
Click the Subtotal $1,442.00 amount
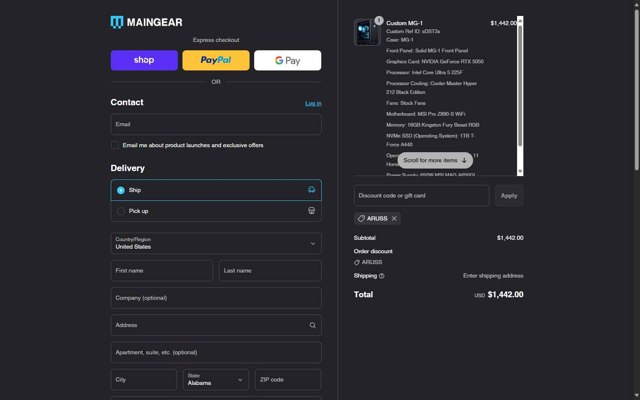pyautogui.click(x=510, y=238)
